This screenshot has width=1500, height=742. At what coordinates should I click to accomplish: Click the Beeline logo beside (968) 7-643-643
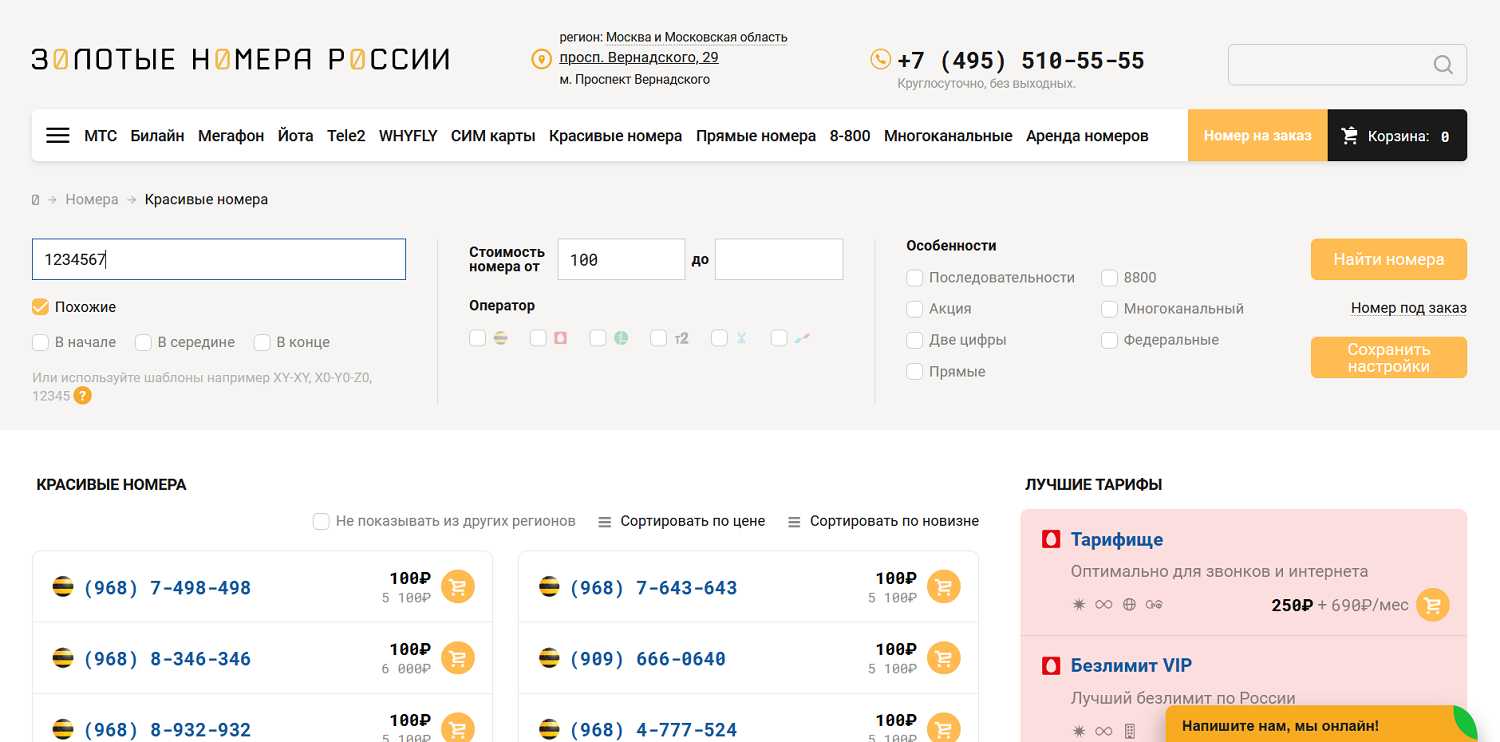point(549,587)
